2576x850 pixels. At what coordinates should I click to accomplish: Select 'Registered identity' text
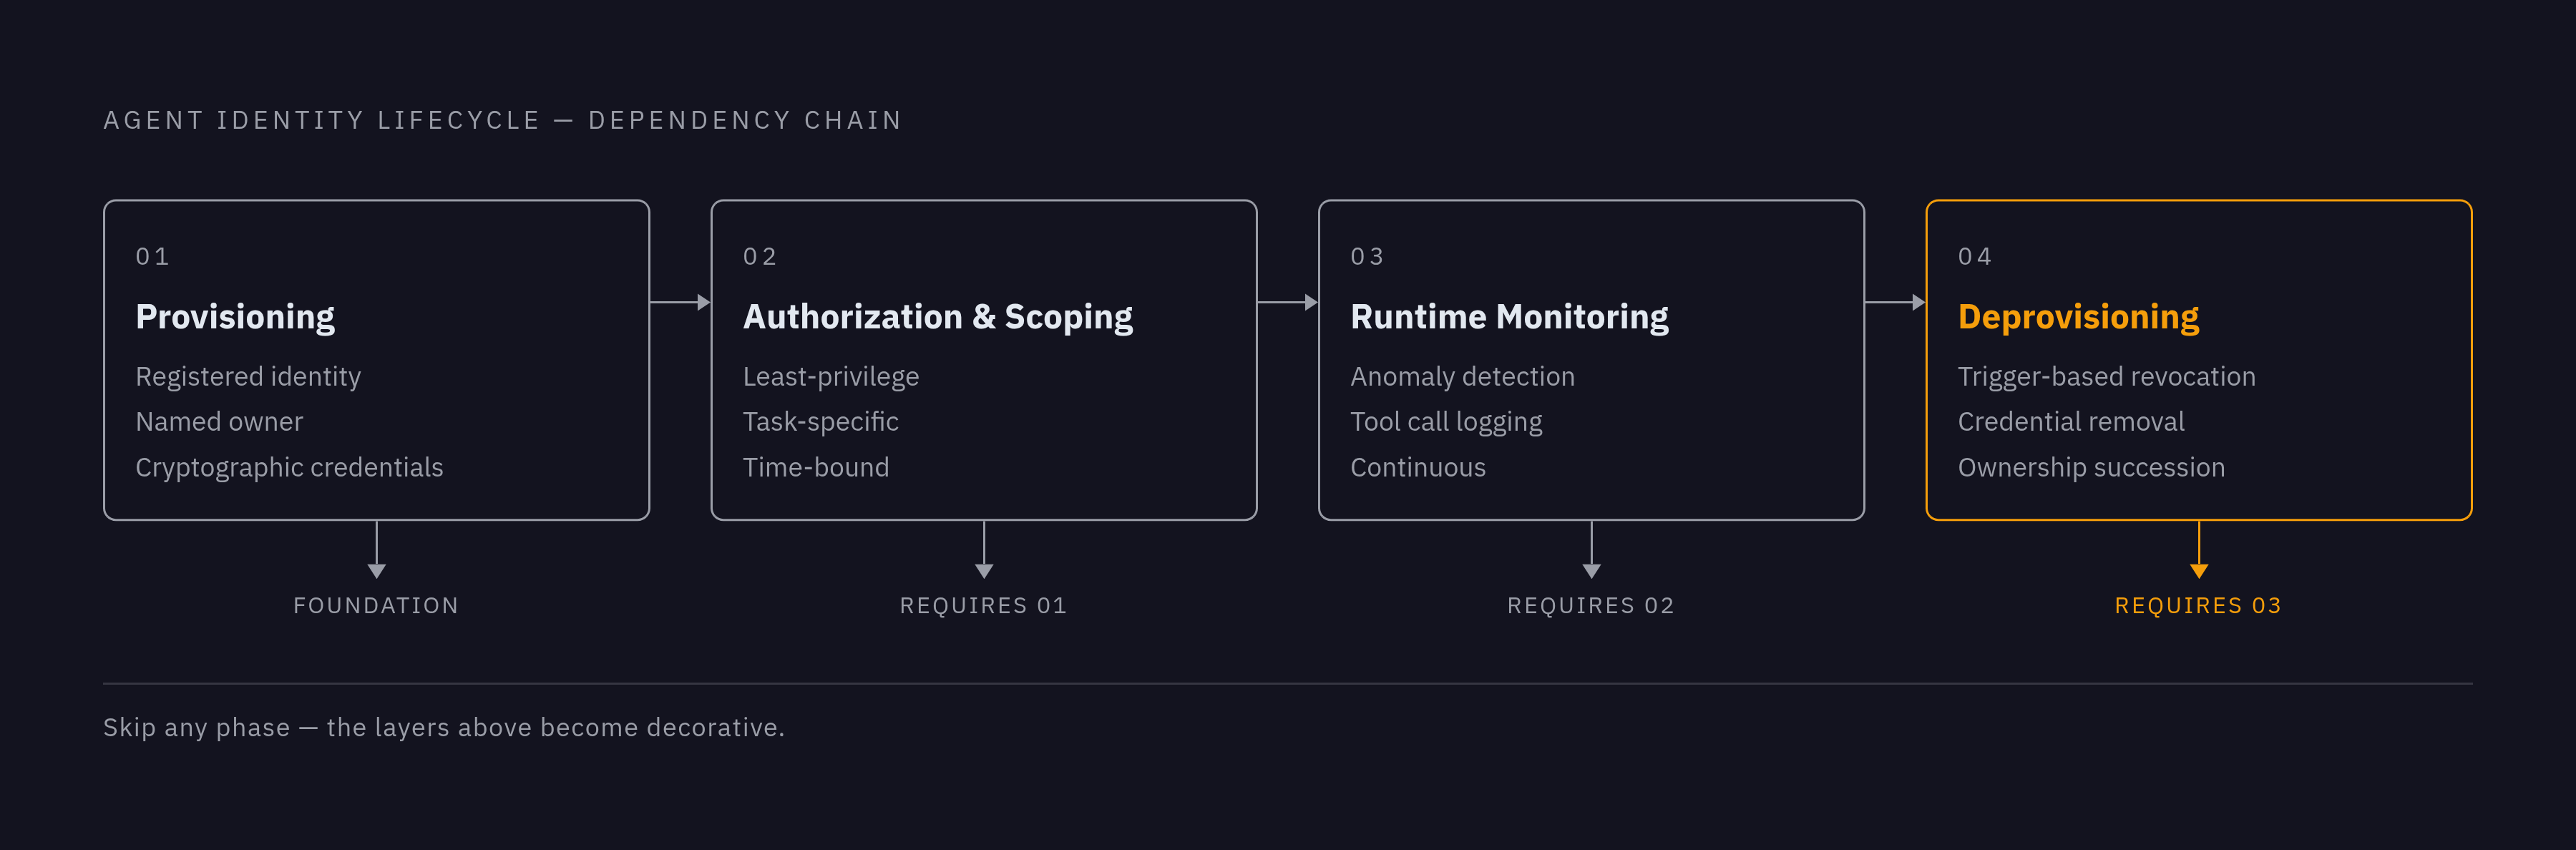point(248,377)
